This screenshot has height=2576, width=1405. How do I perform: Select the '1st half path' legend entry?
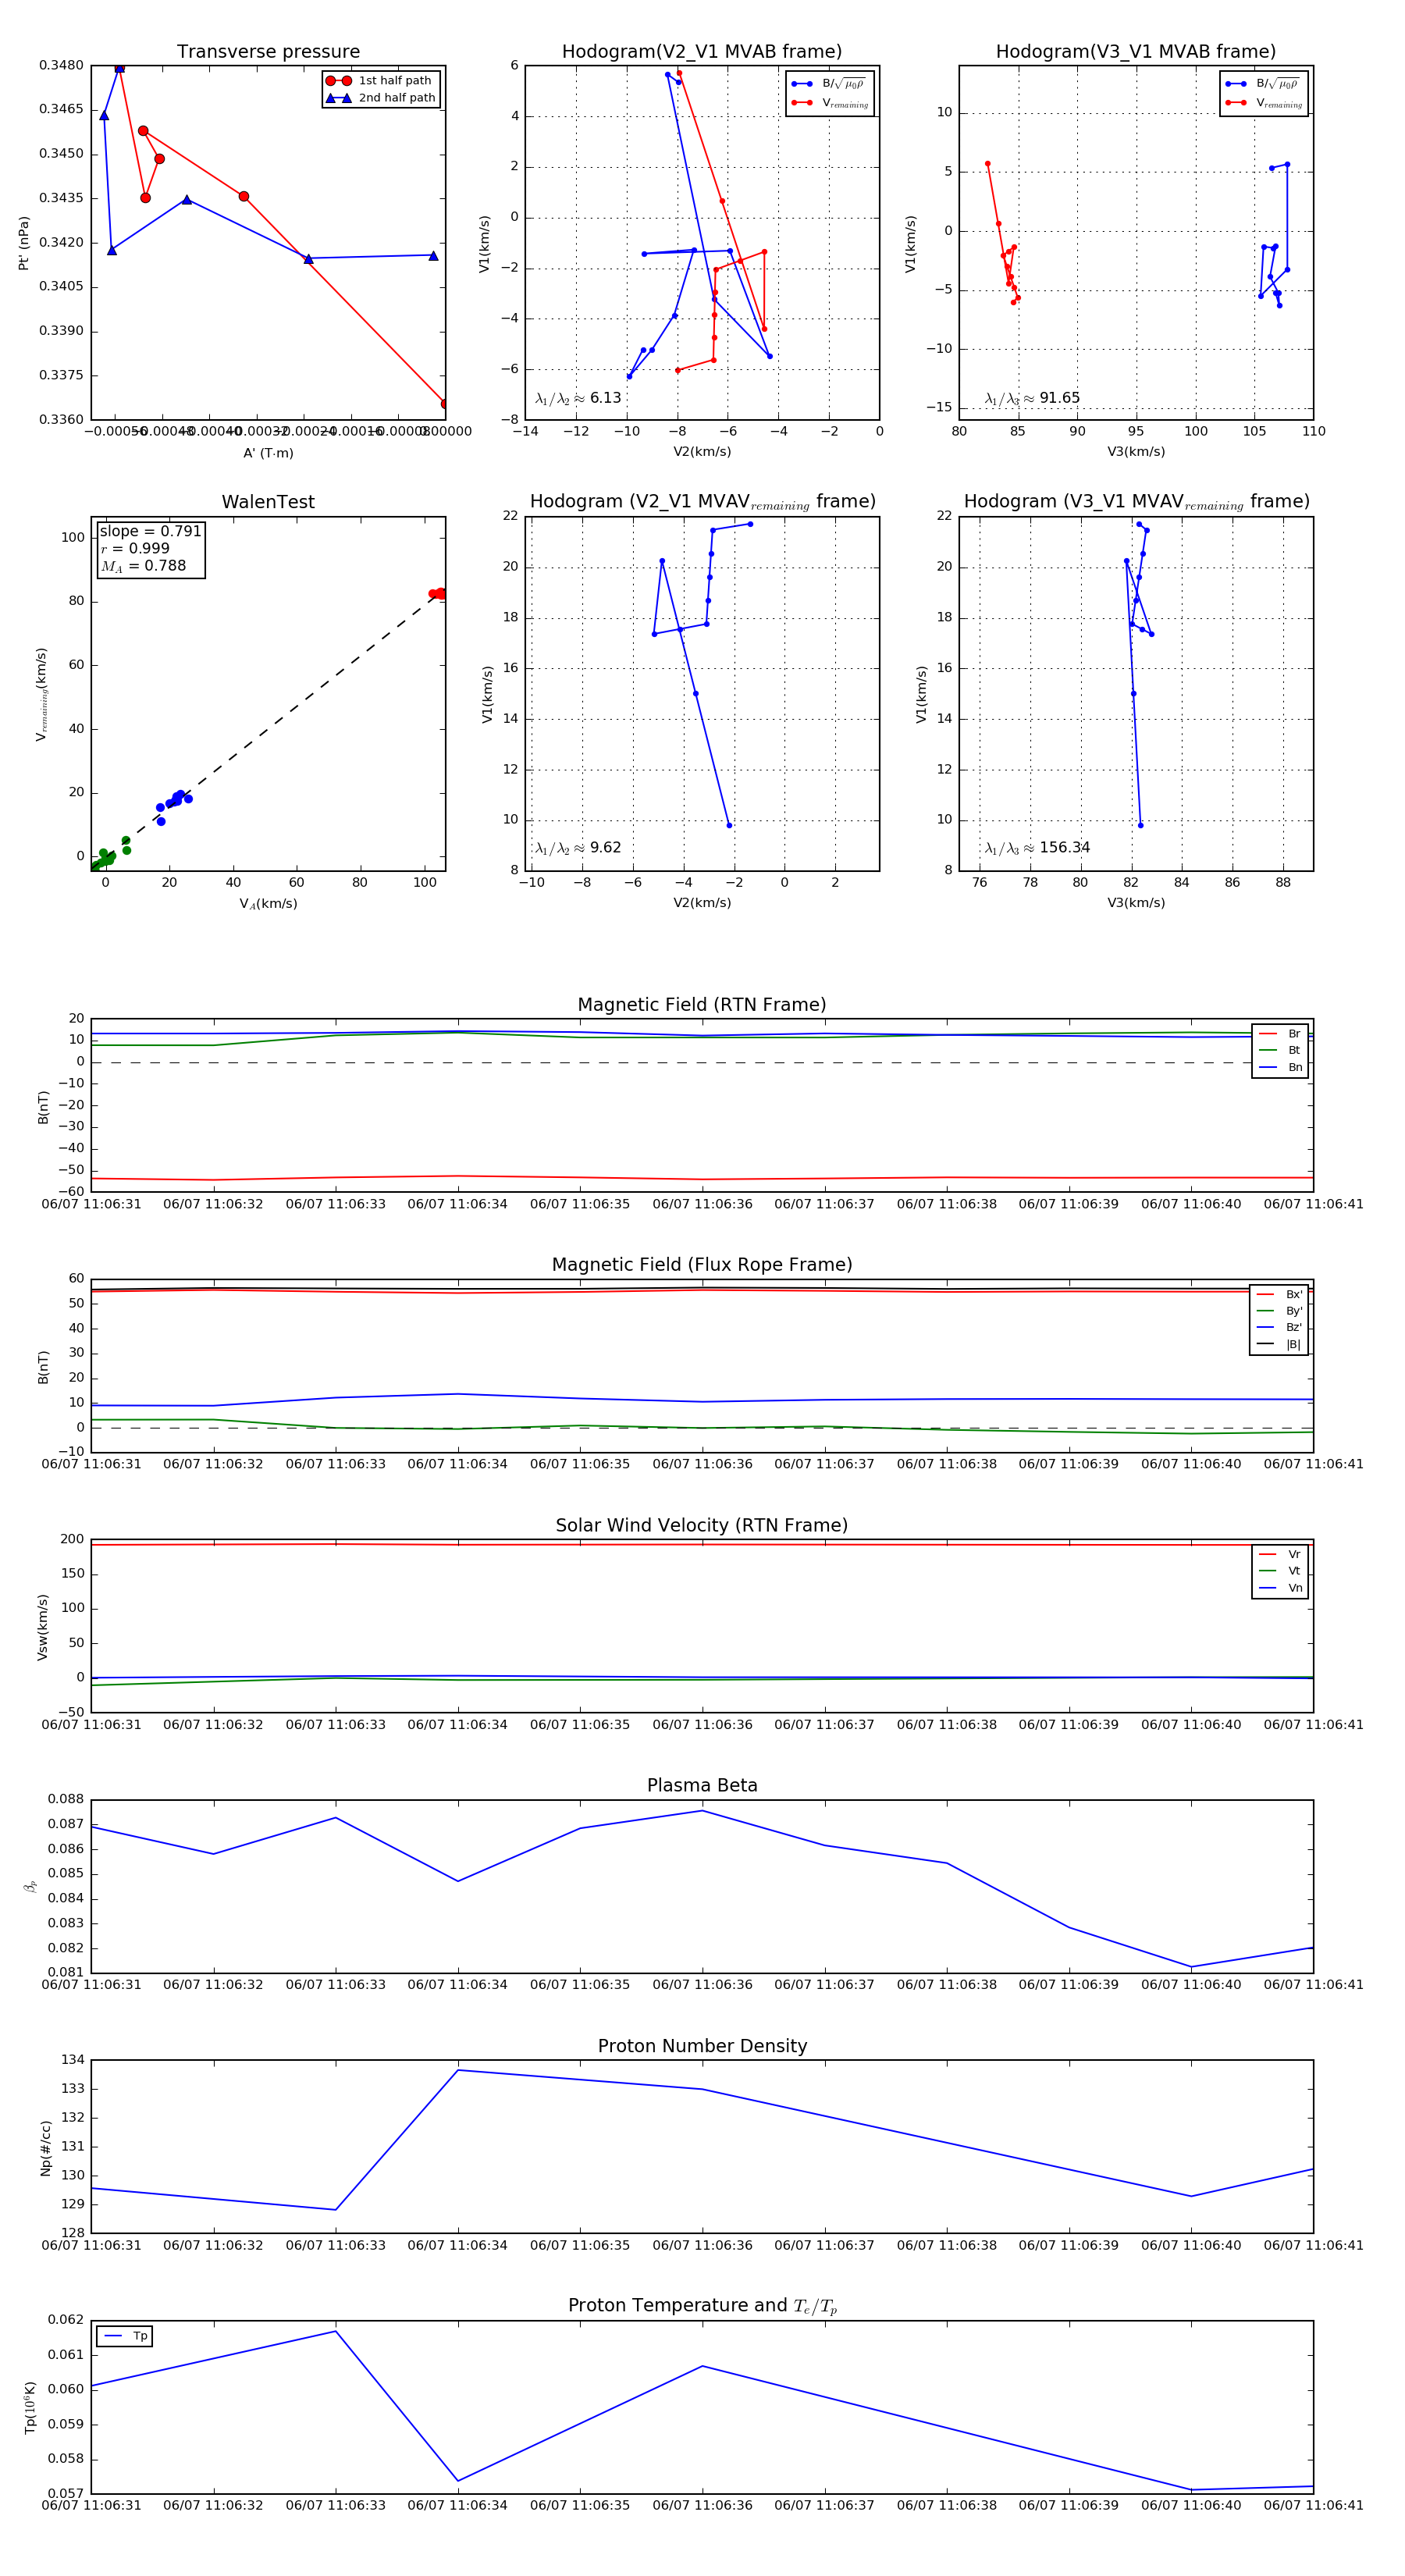[380, 81]
